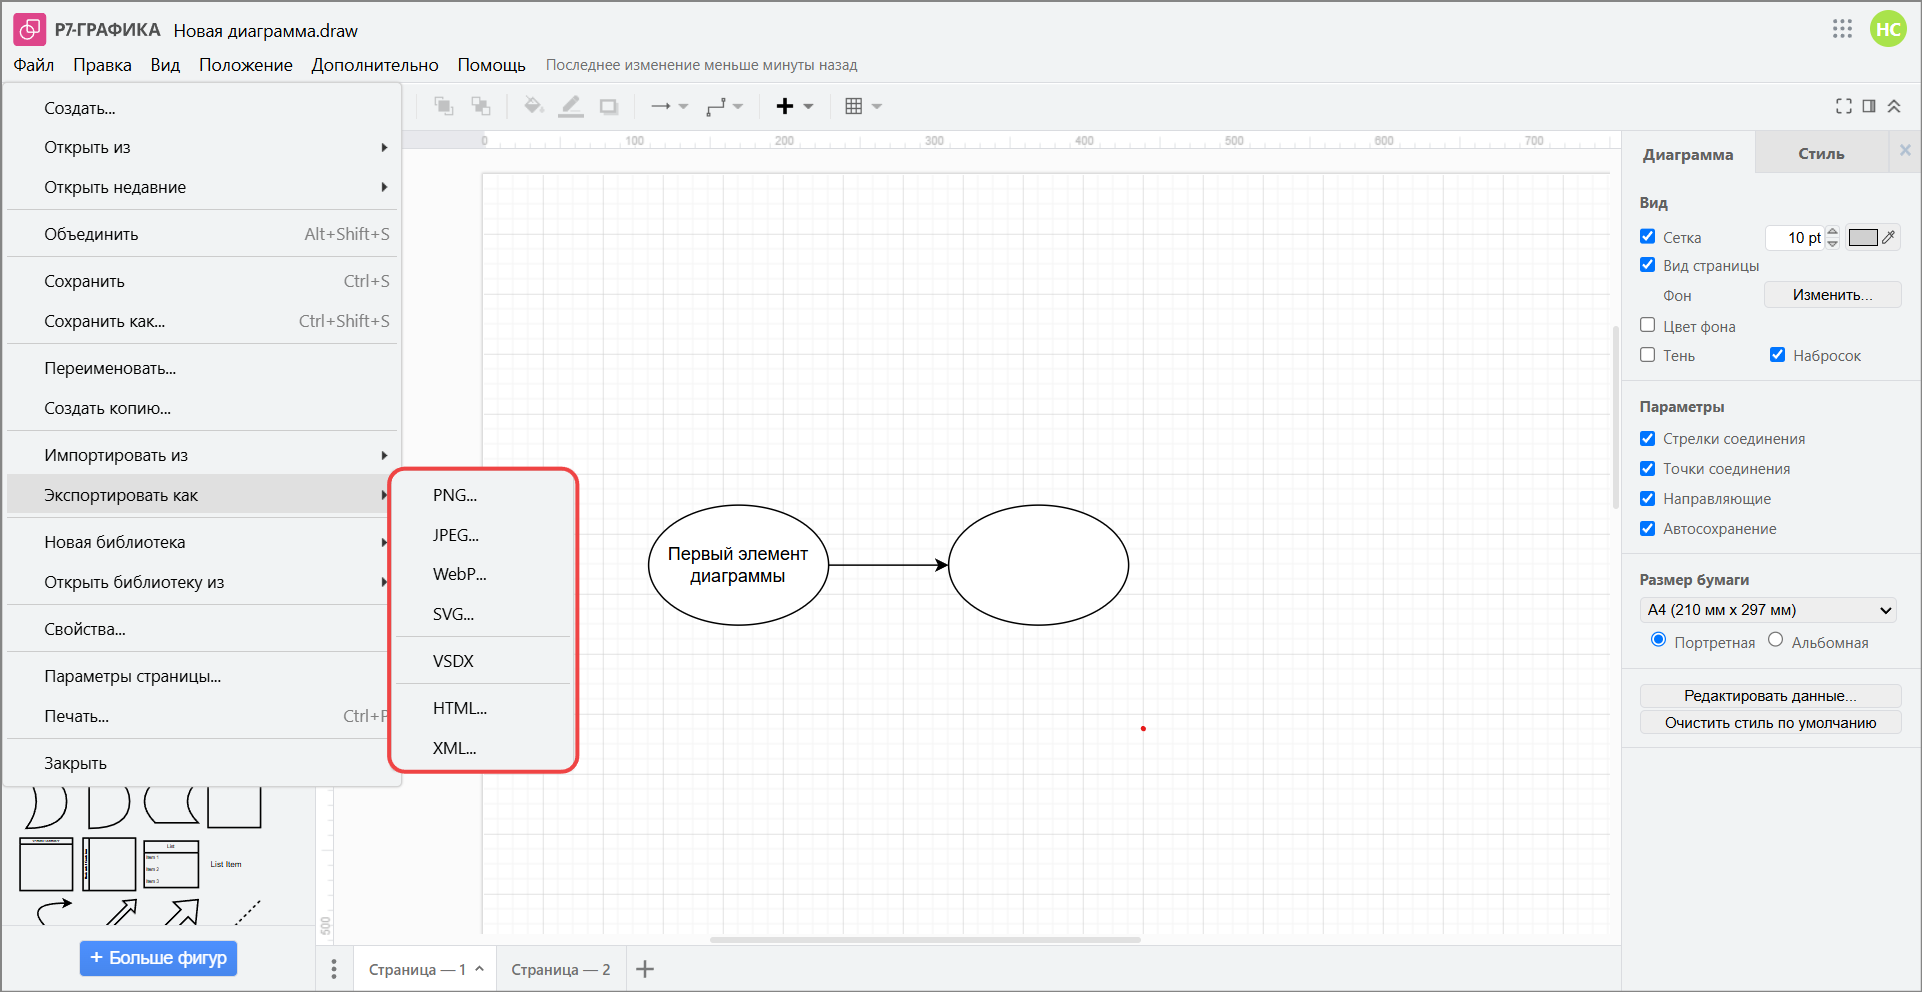Expand the table dropdown arrow

coord(877,106)
